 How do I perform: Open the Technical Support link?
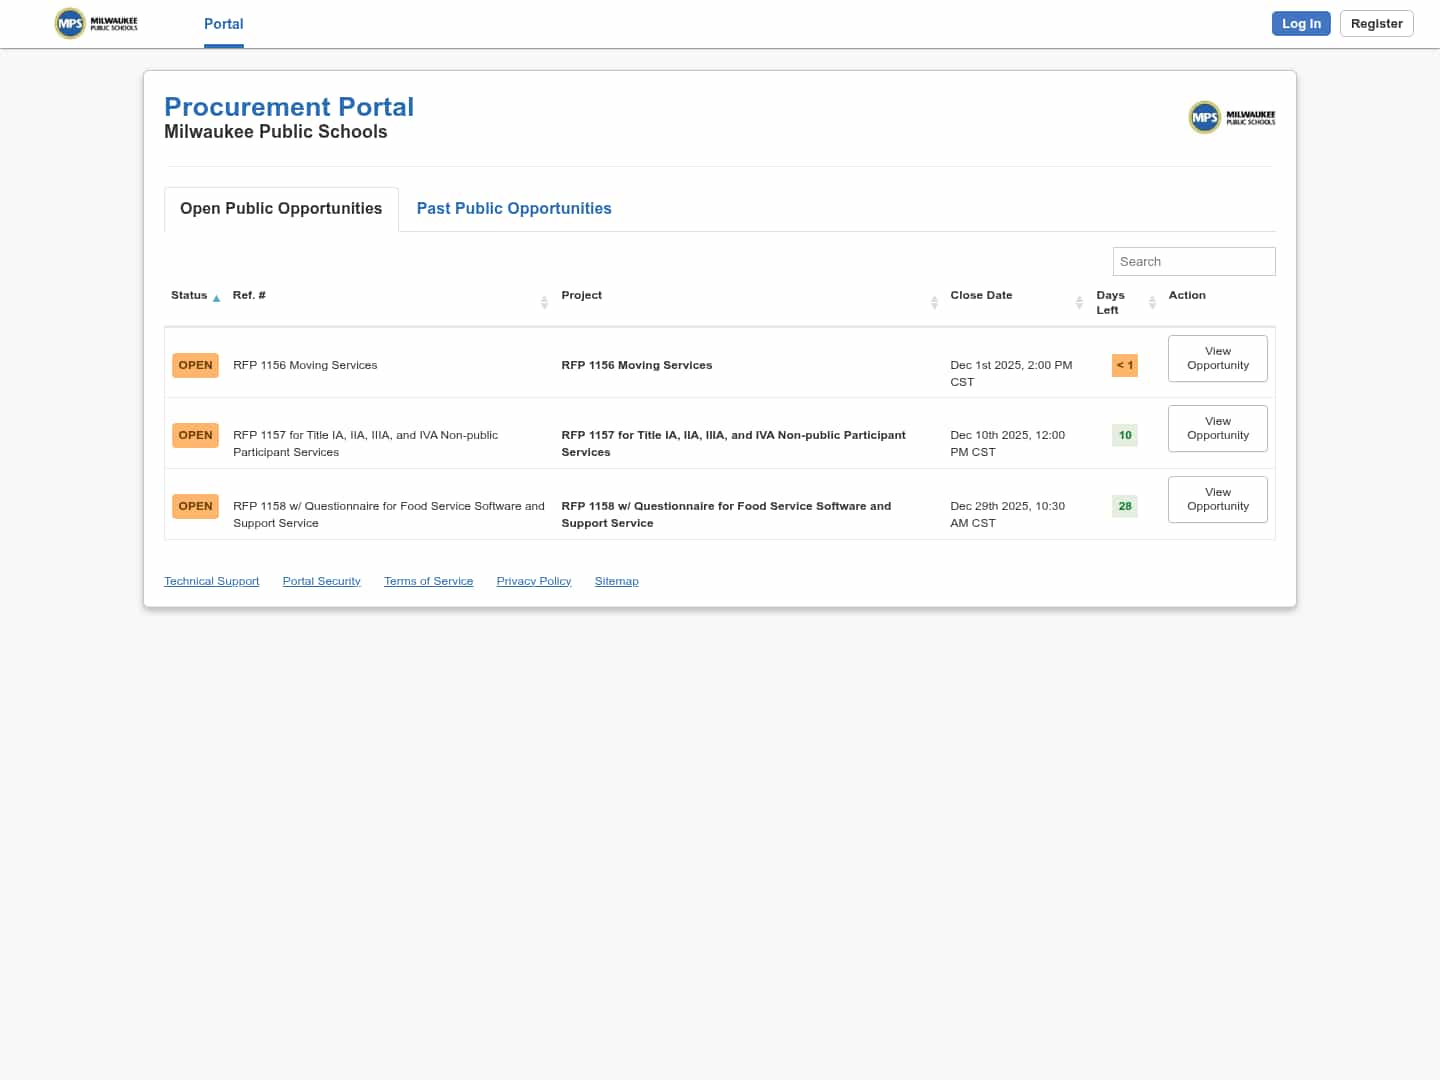pos(211,581)
